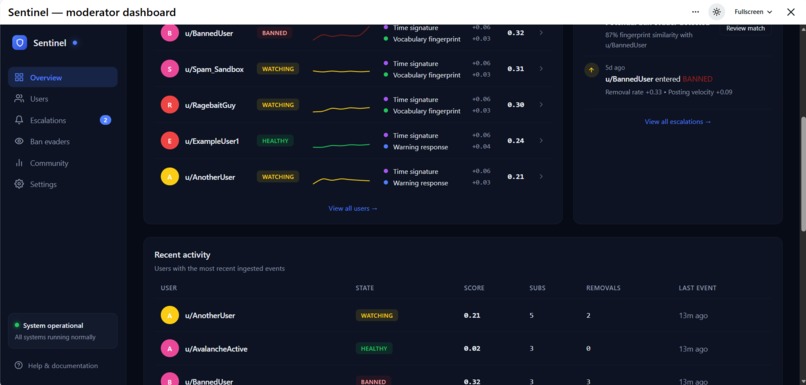This screenshot has height=385, width=806.
Task: Click the SUBS column header
Action: pos(537,288)
